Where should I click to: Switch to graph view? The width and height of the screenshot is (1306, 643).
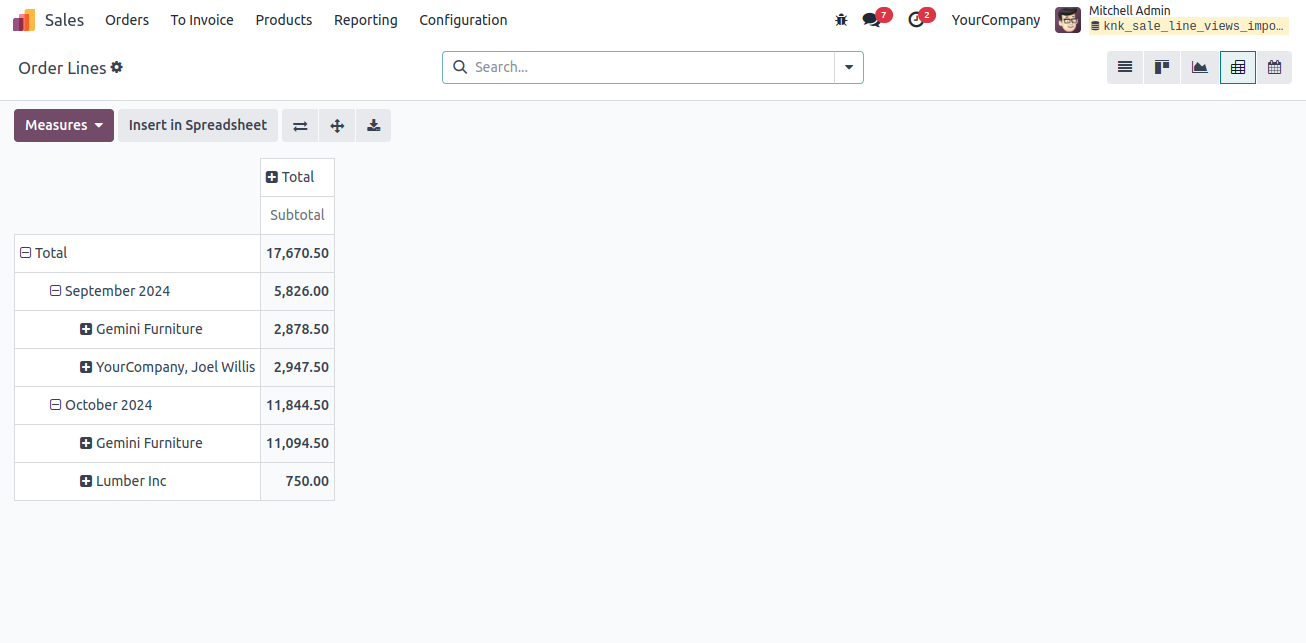coord(1199,67)
